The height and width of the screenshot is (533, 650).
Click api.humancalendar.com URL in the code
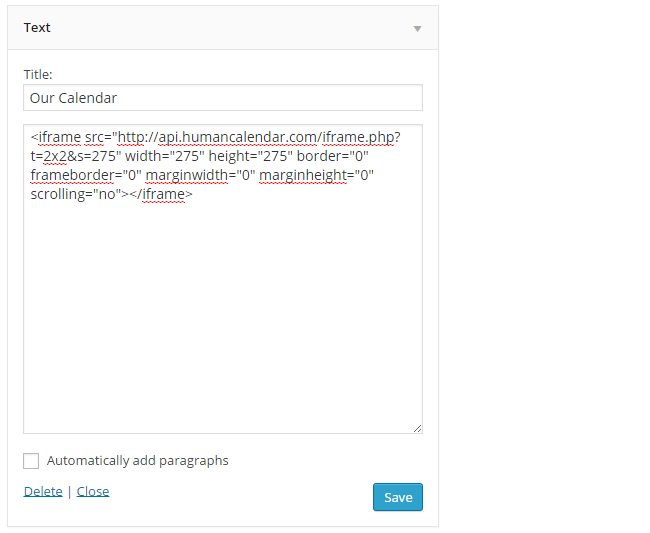(238, 137)
